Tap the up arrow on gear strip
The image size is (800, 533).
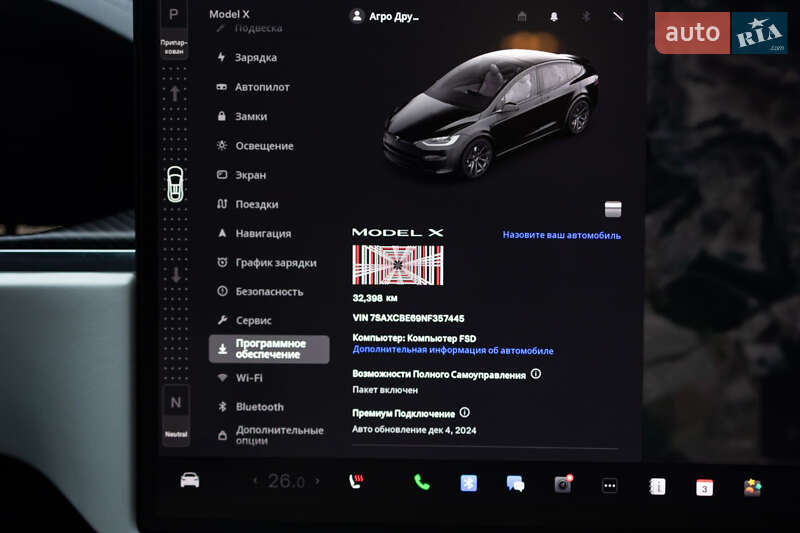175,94
